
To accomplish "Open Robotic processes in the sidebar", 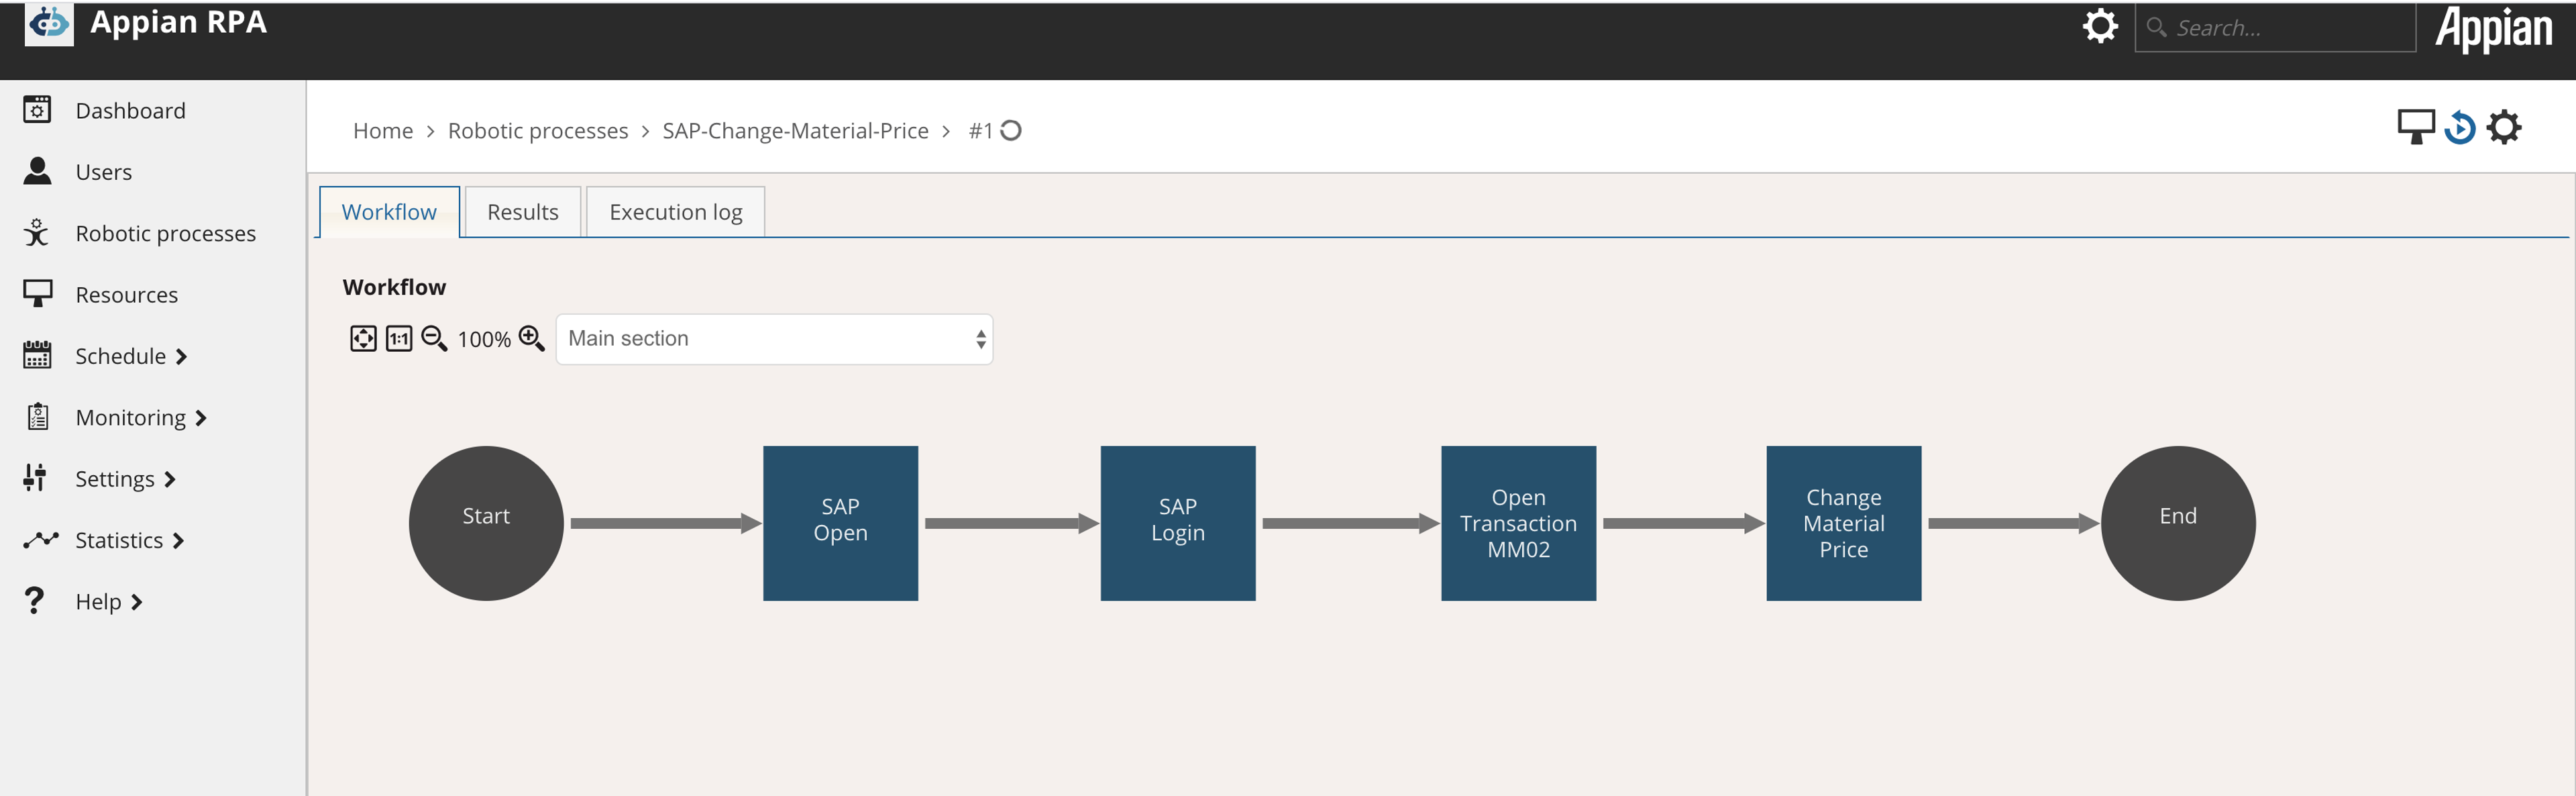I will (x=165, y=233).
